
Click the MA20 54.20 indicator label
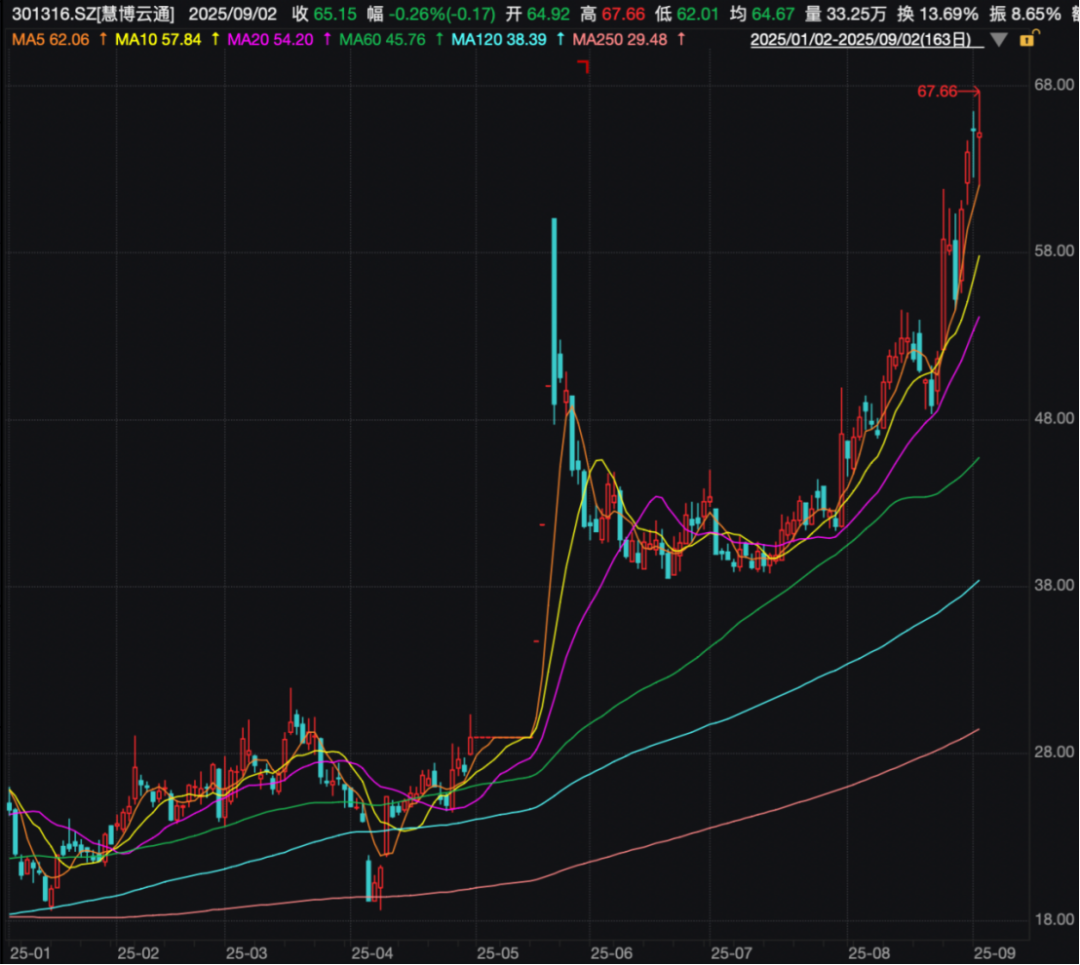270,40
